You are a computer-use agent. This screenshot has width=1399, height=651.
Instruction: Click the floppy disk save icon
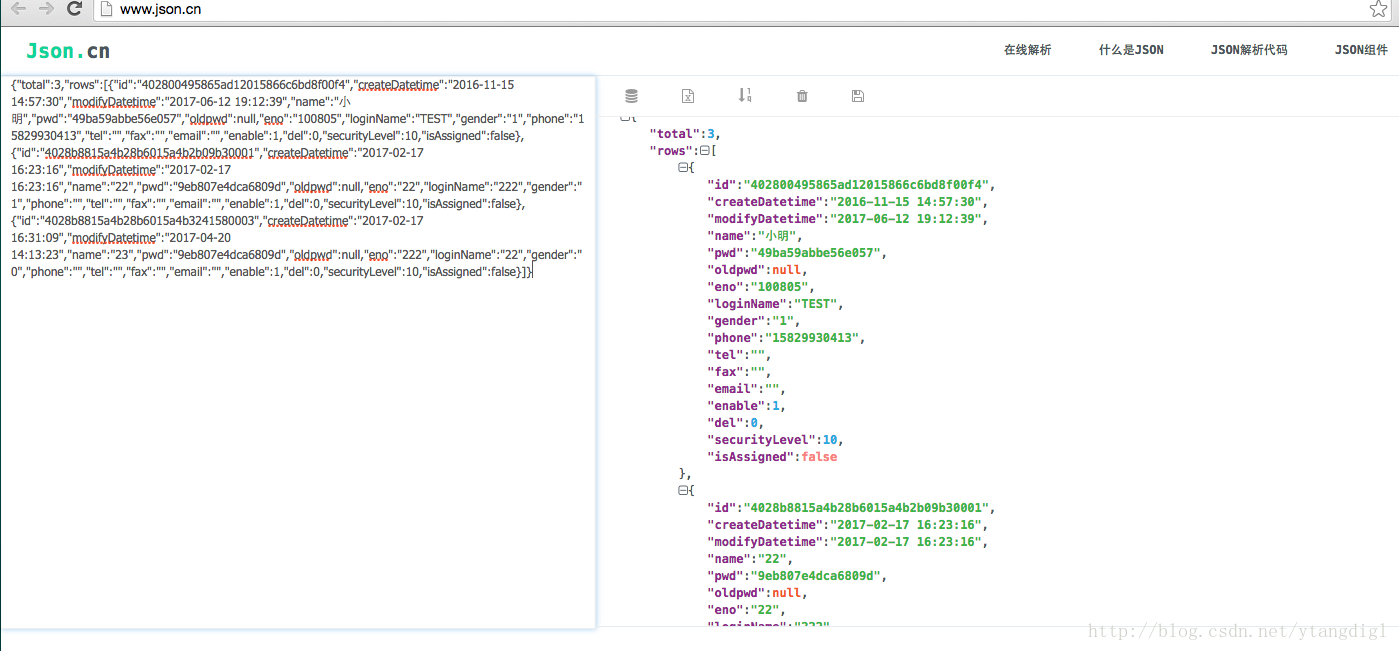pyautogui.click(x=857, y=96)
